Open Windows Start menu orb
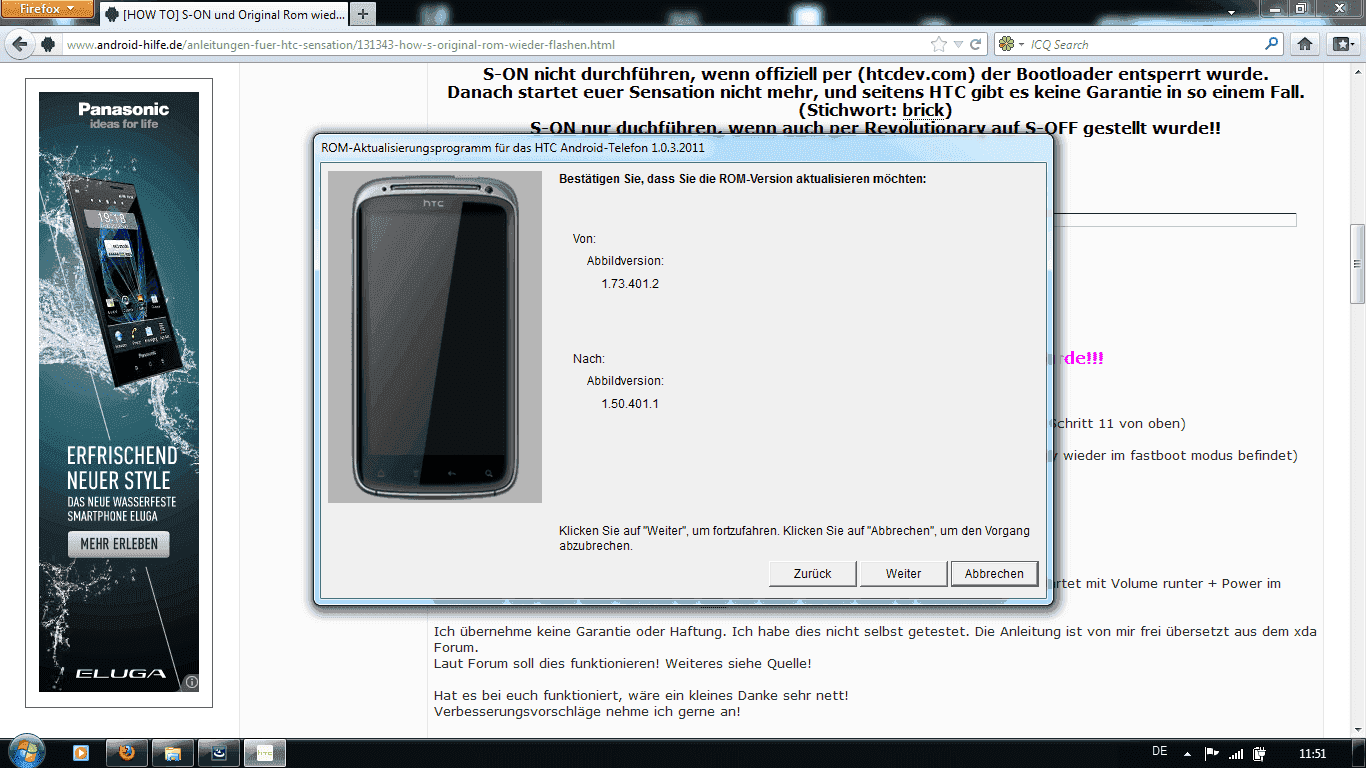1366x768 pixels. point(25,752)
